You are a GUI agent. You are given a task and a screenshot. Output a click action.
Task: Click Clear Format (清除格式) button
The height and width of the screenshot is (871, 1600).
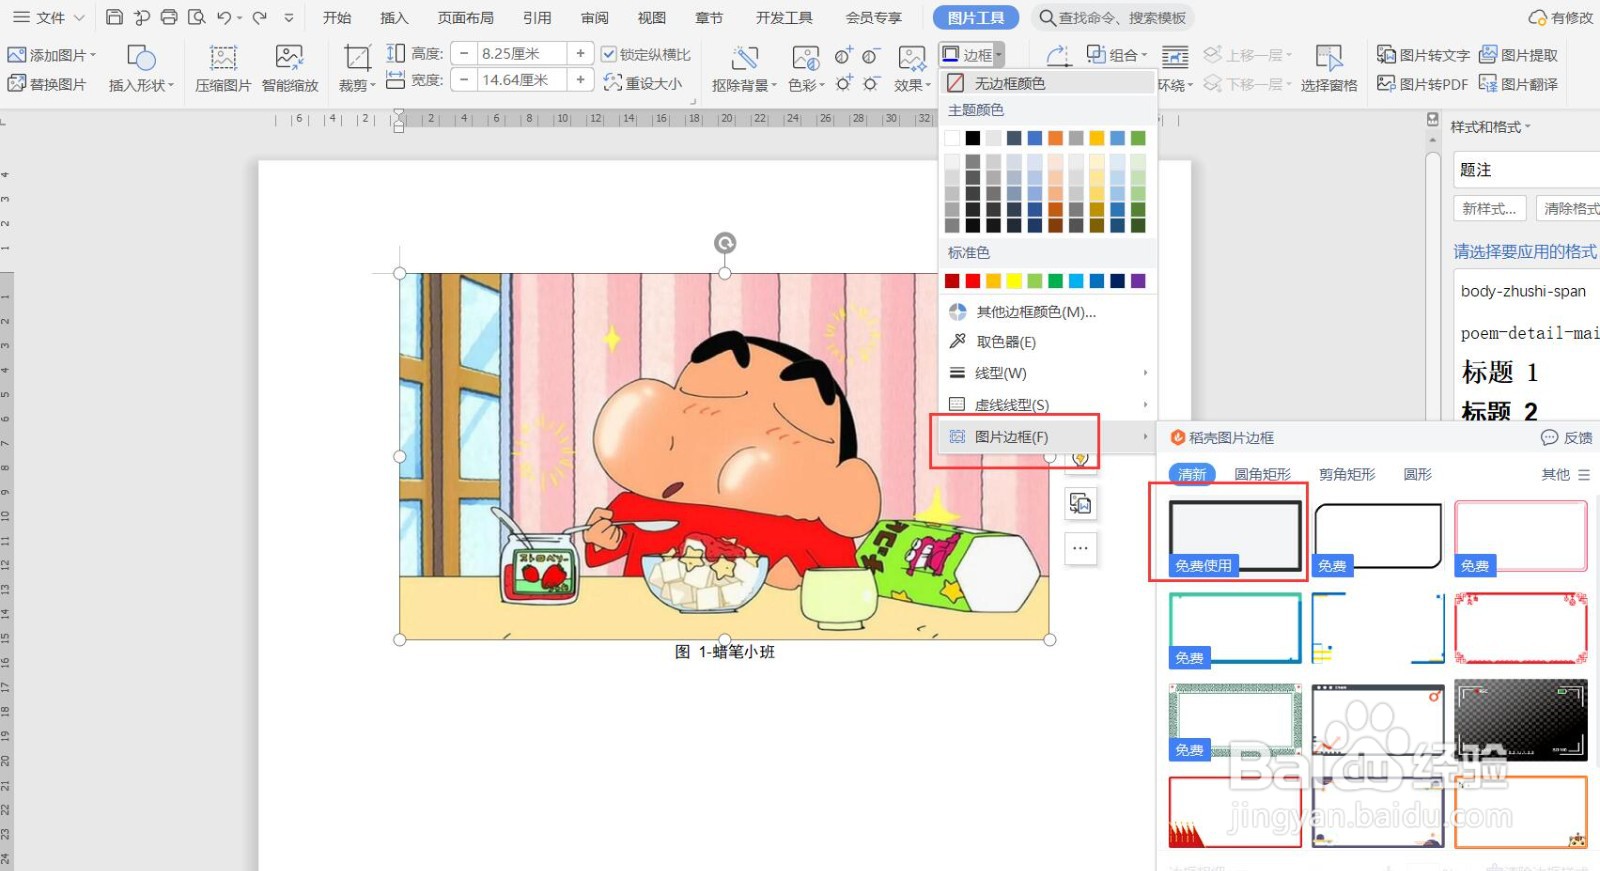pyautogui.click(x=1568, y=208)
